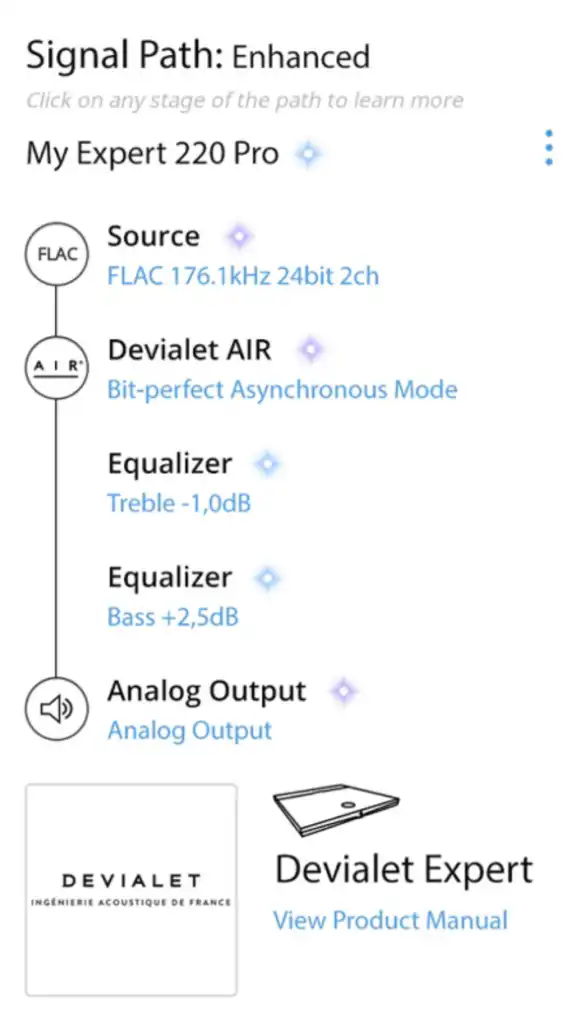Viewport: 586px width, 1024px height.
Task: Click blue star next to Treble Equalizer
Action: [x=267, y=464]
